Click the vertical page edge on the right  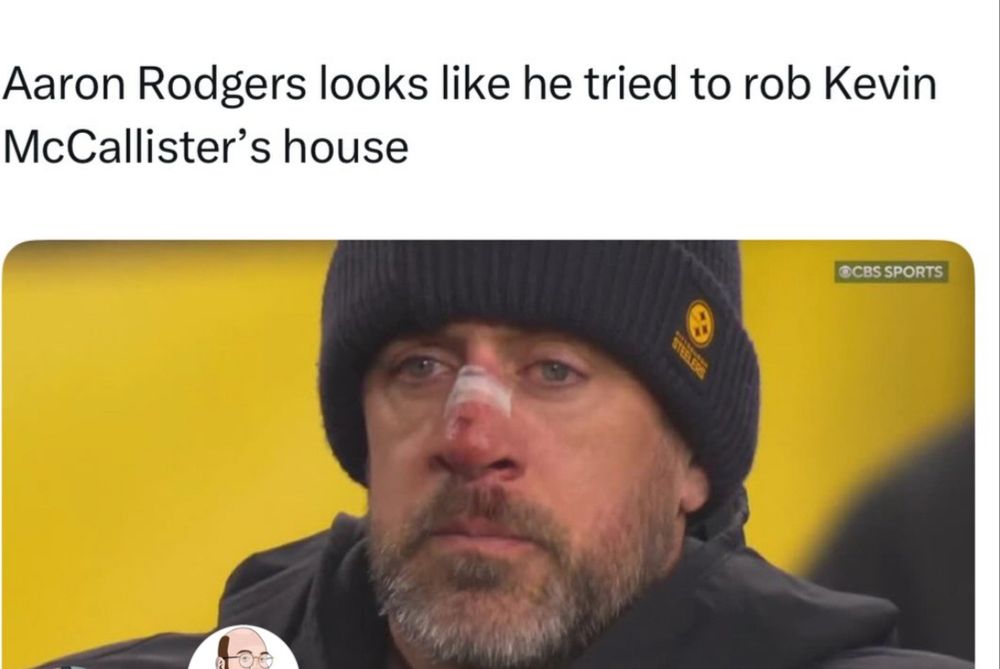[x=997, y=334]
